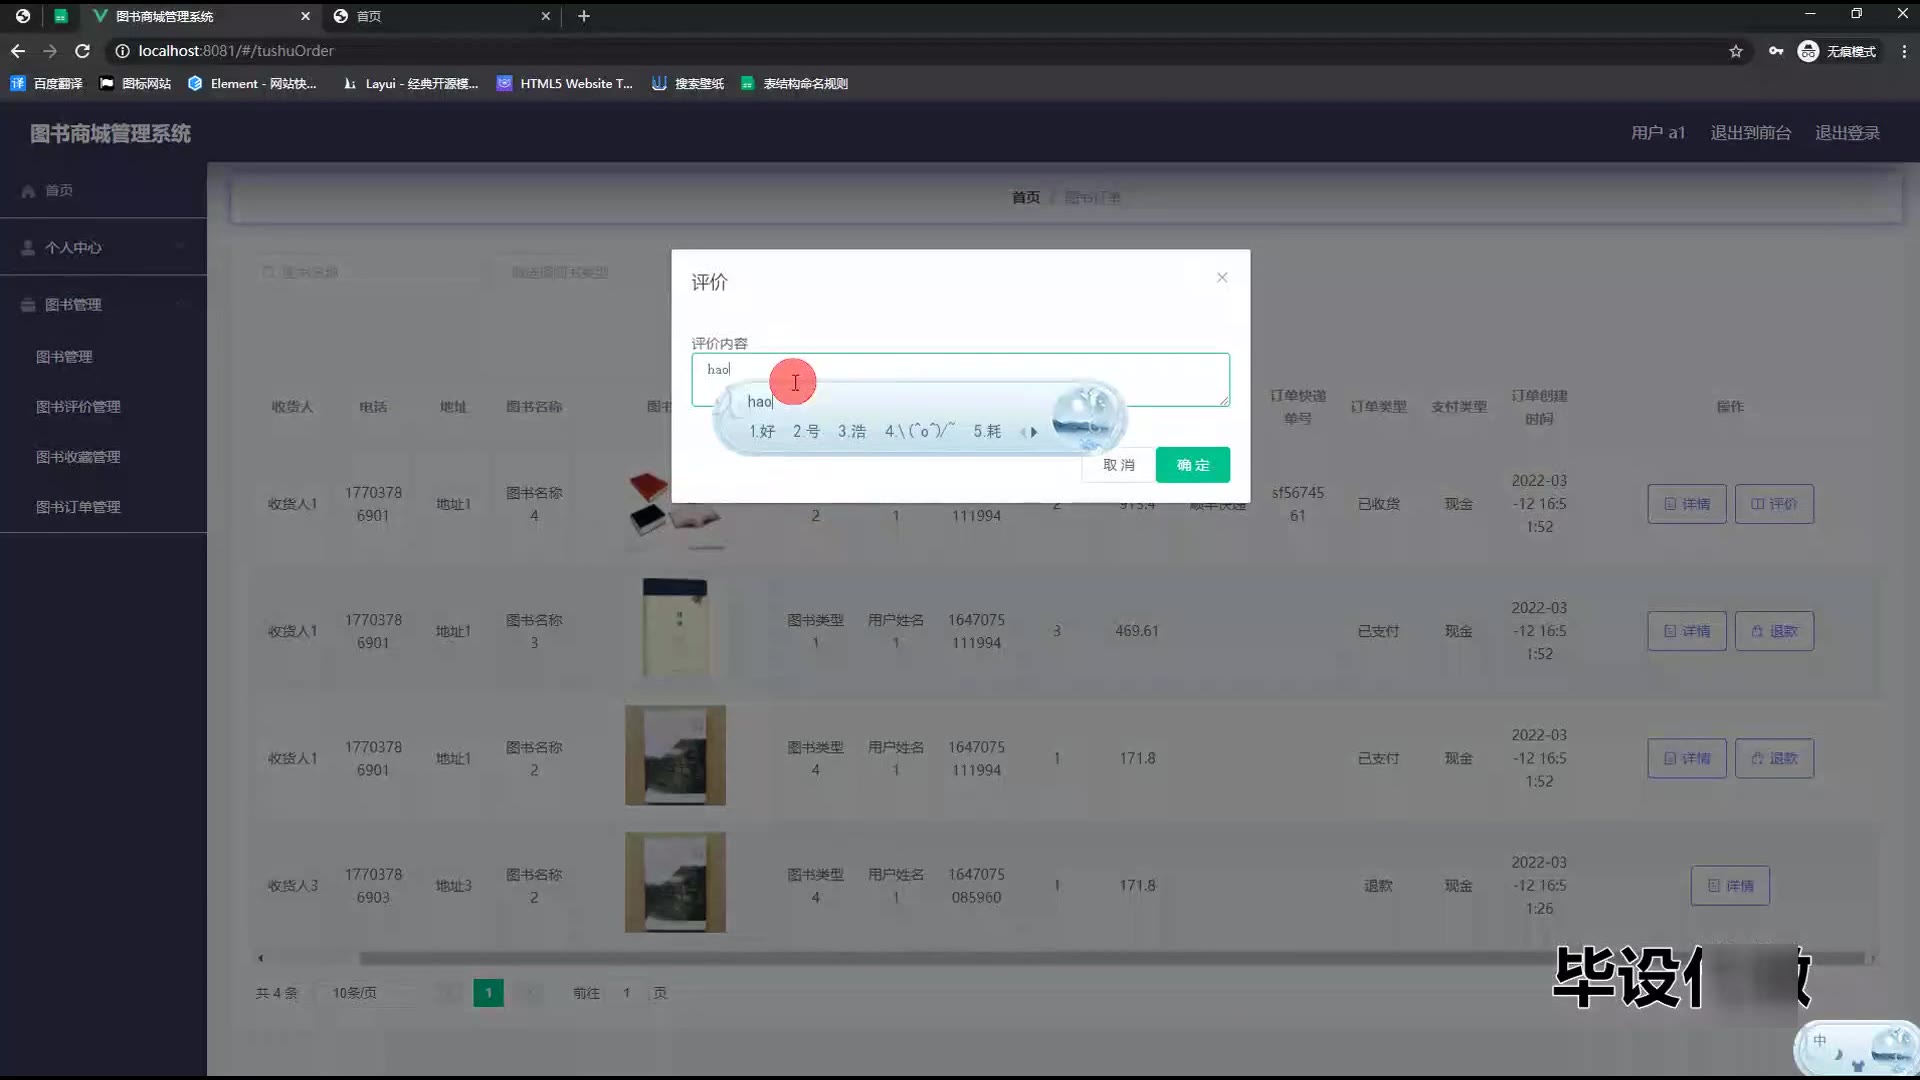Click 详情 for the 收货人3 order

[1730, 886]
